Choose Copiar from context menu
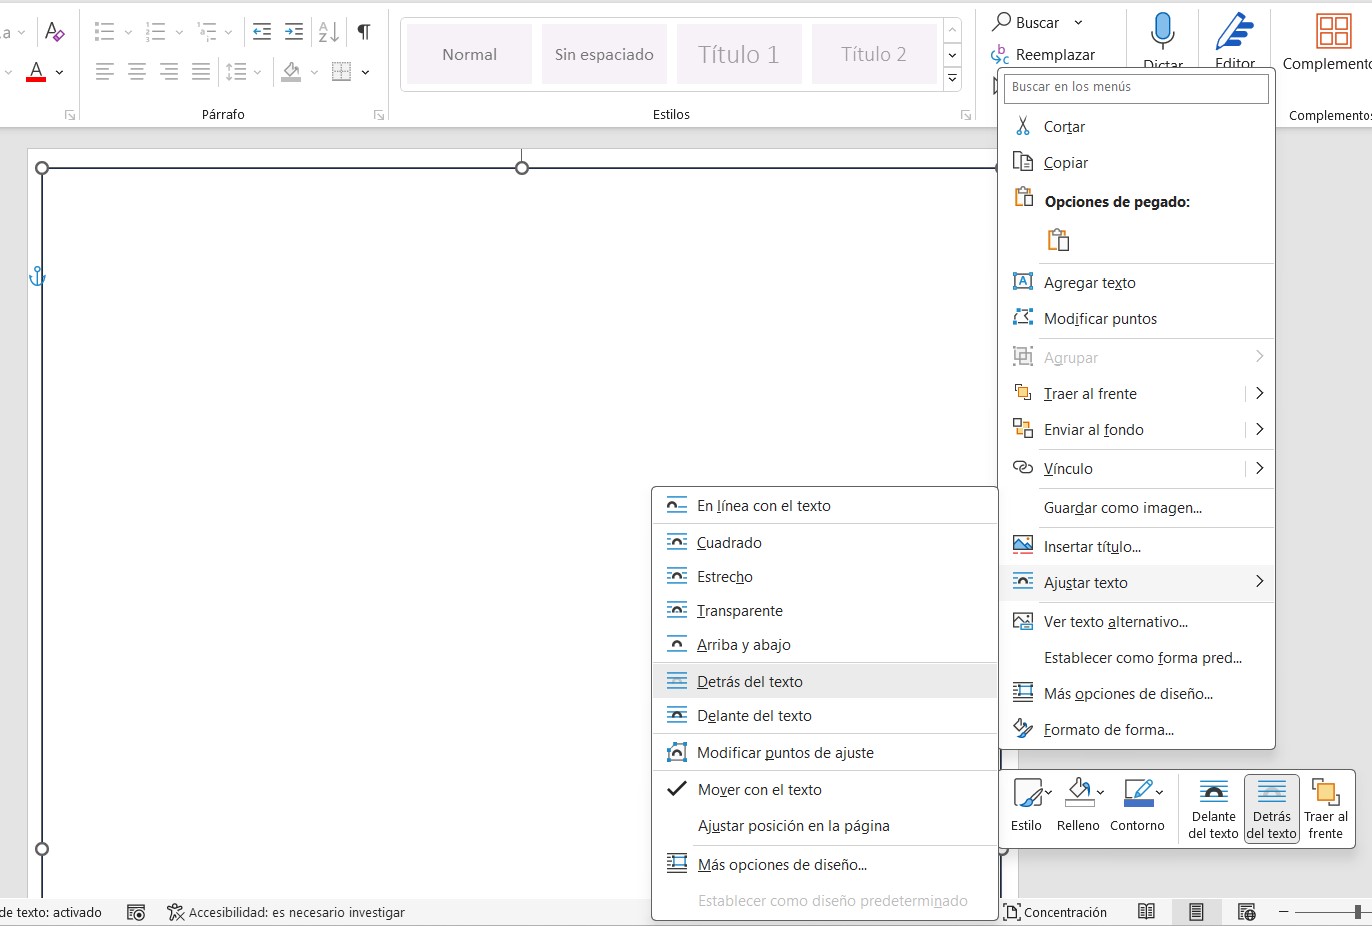 click(1137, 163)
